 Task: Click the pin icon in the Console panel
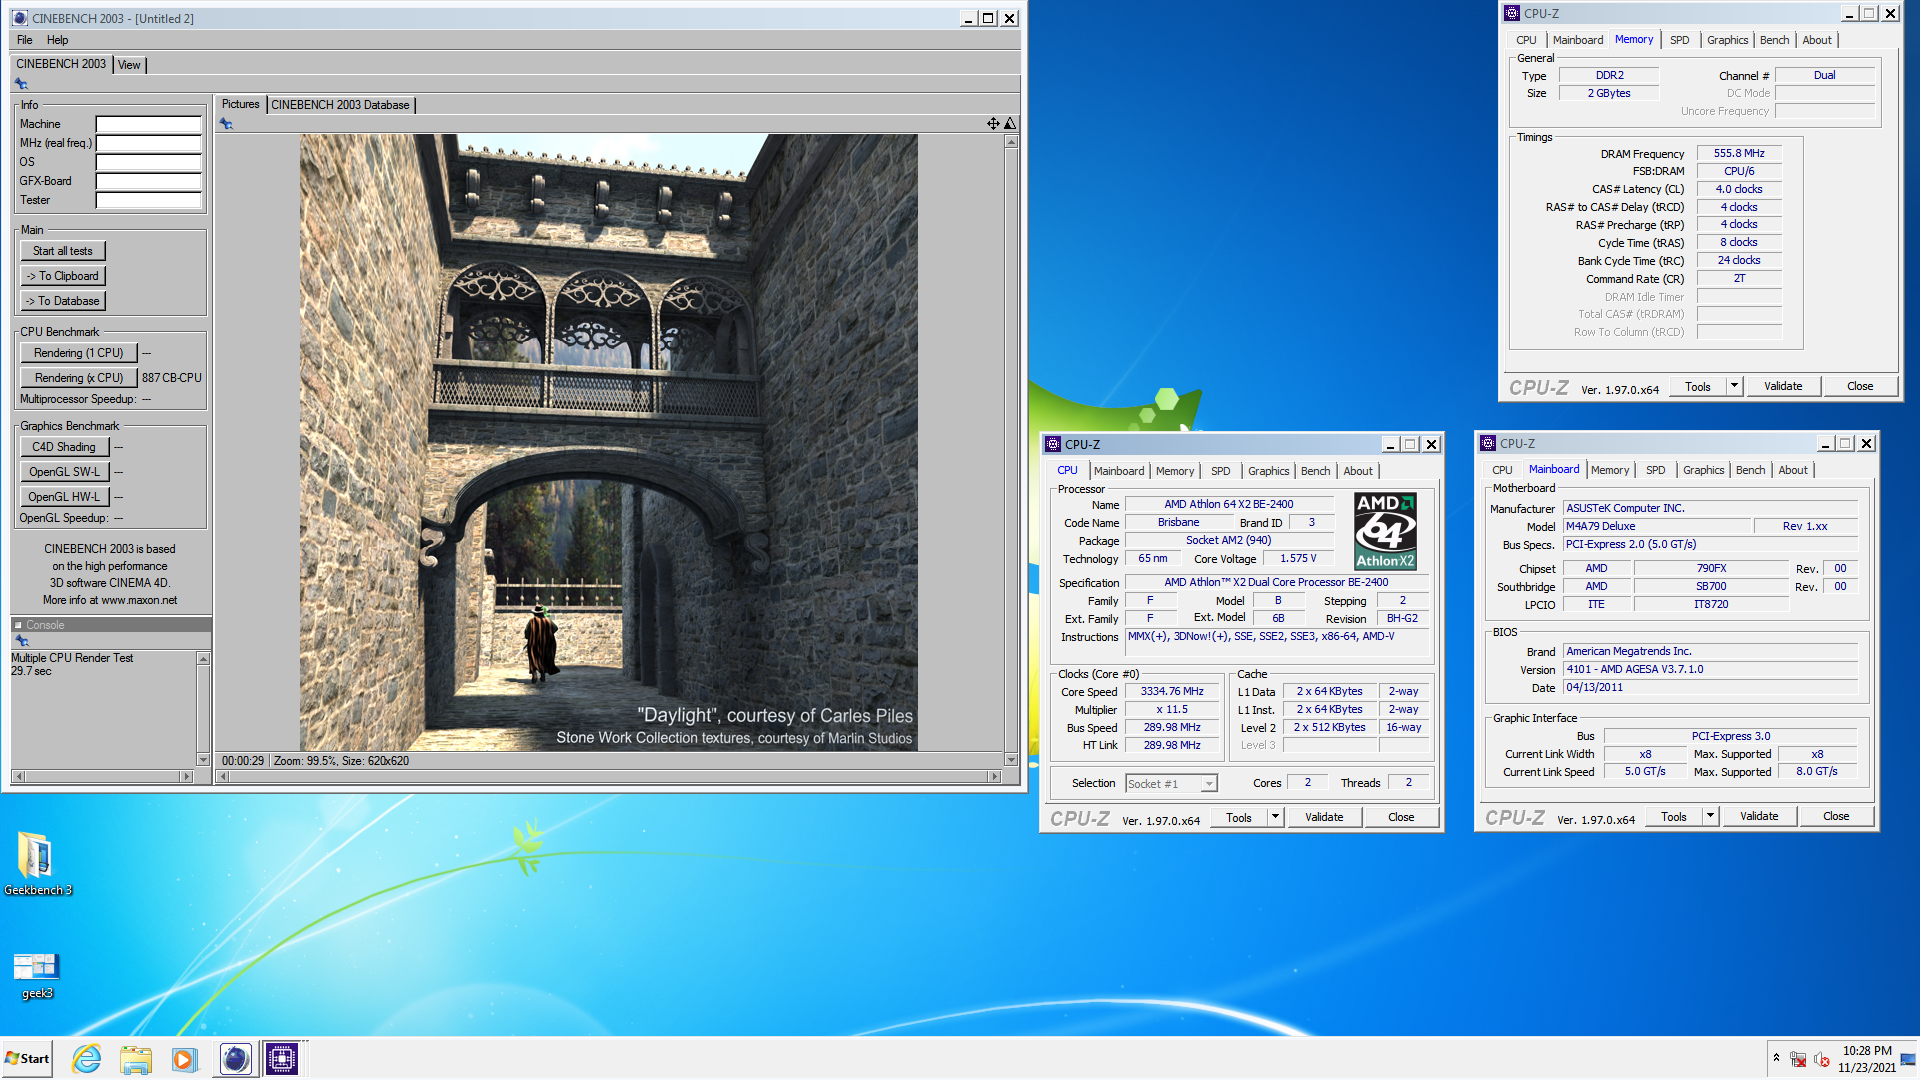point(21,641)
